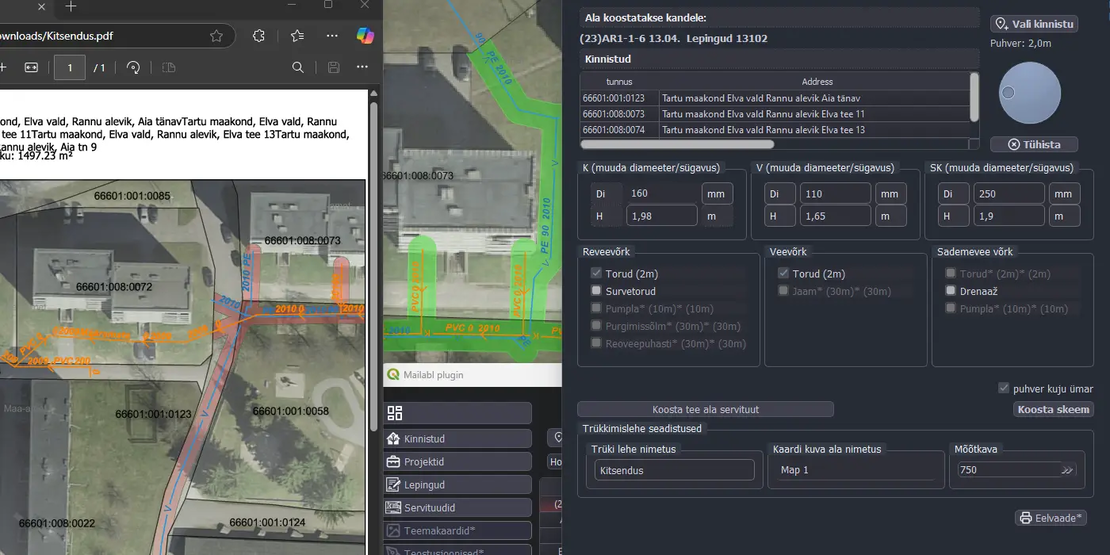Click the Kinnistud table horizontal scrollbar
Image resolution: width=1110 pixels, height=555 pixels.
677,144
